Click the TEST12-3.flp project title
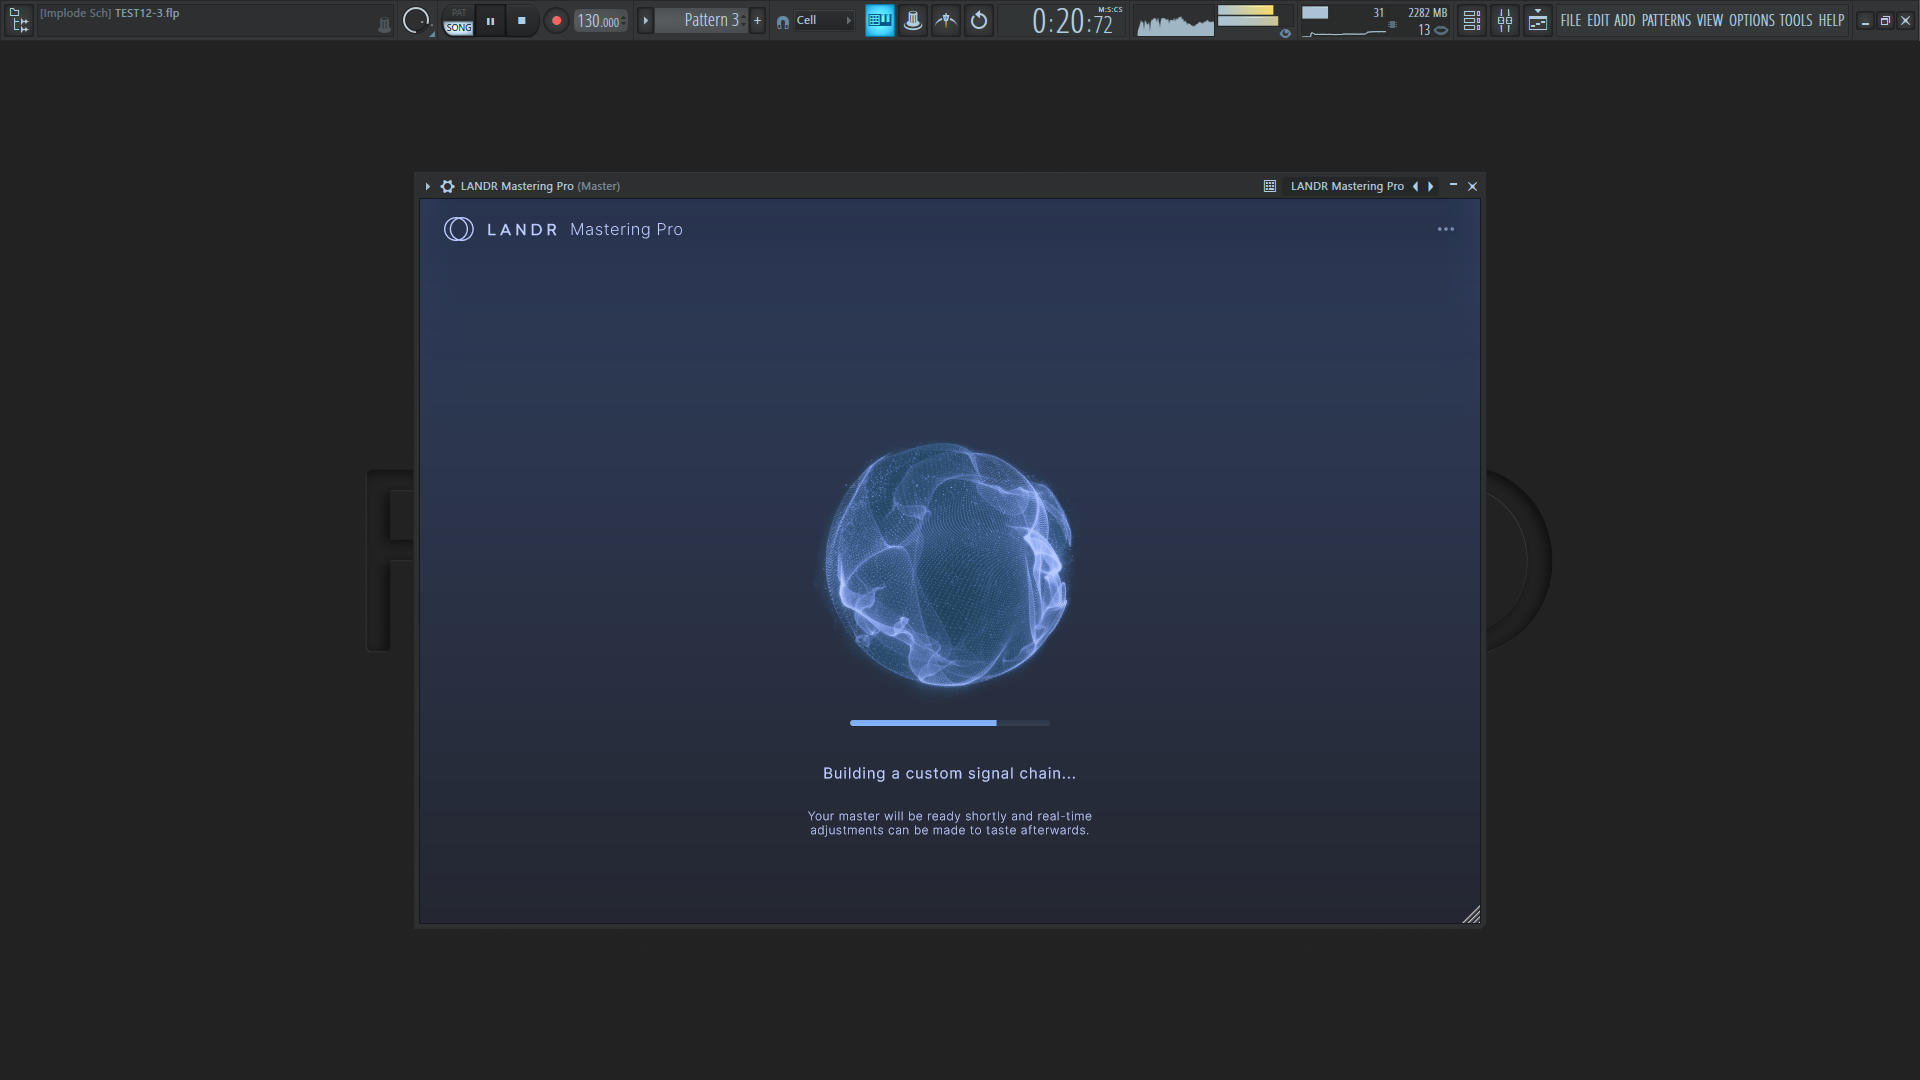This screenshot has width=1920, height=1080. pyautogui.click(x=147, y=13)
